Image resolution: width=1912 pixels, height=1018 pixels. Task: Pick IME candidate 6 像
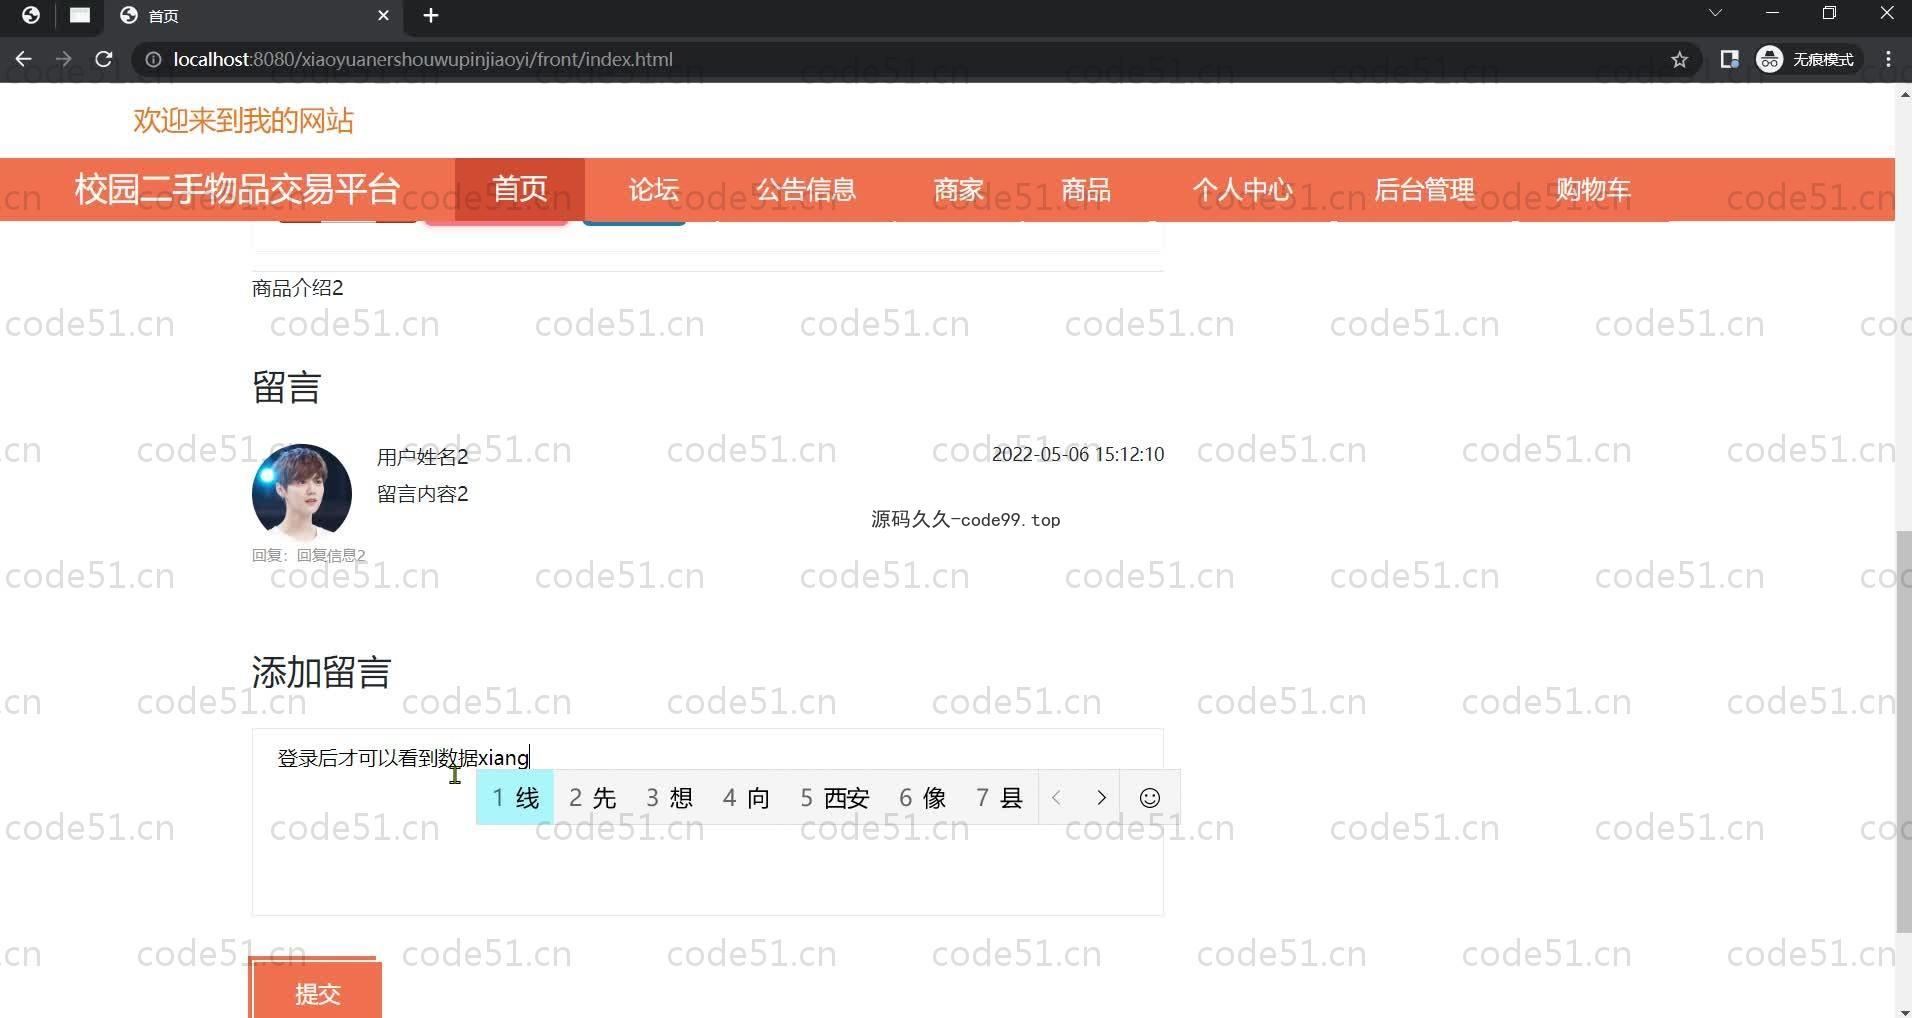(x=922, y=797)
